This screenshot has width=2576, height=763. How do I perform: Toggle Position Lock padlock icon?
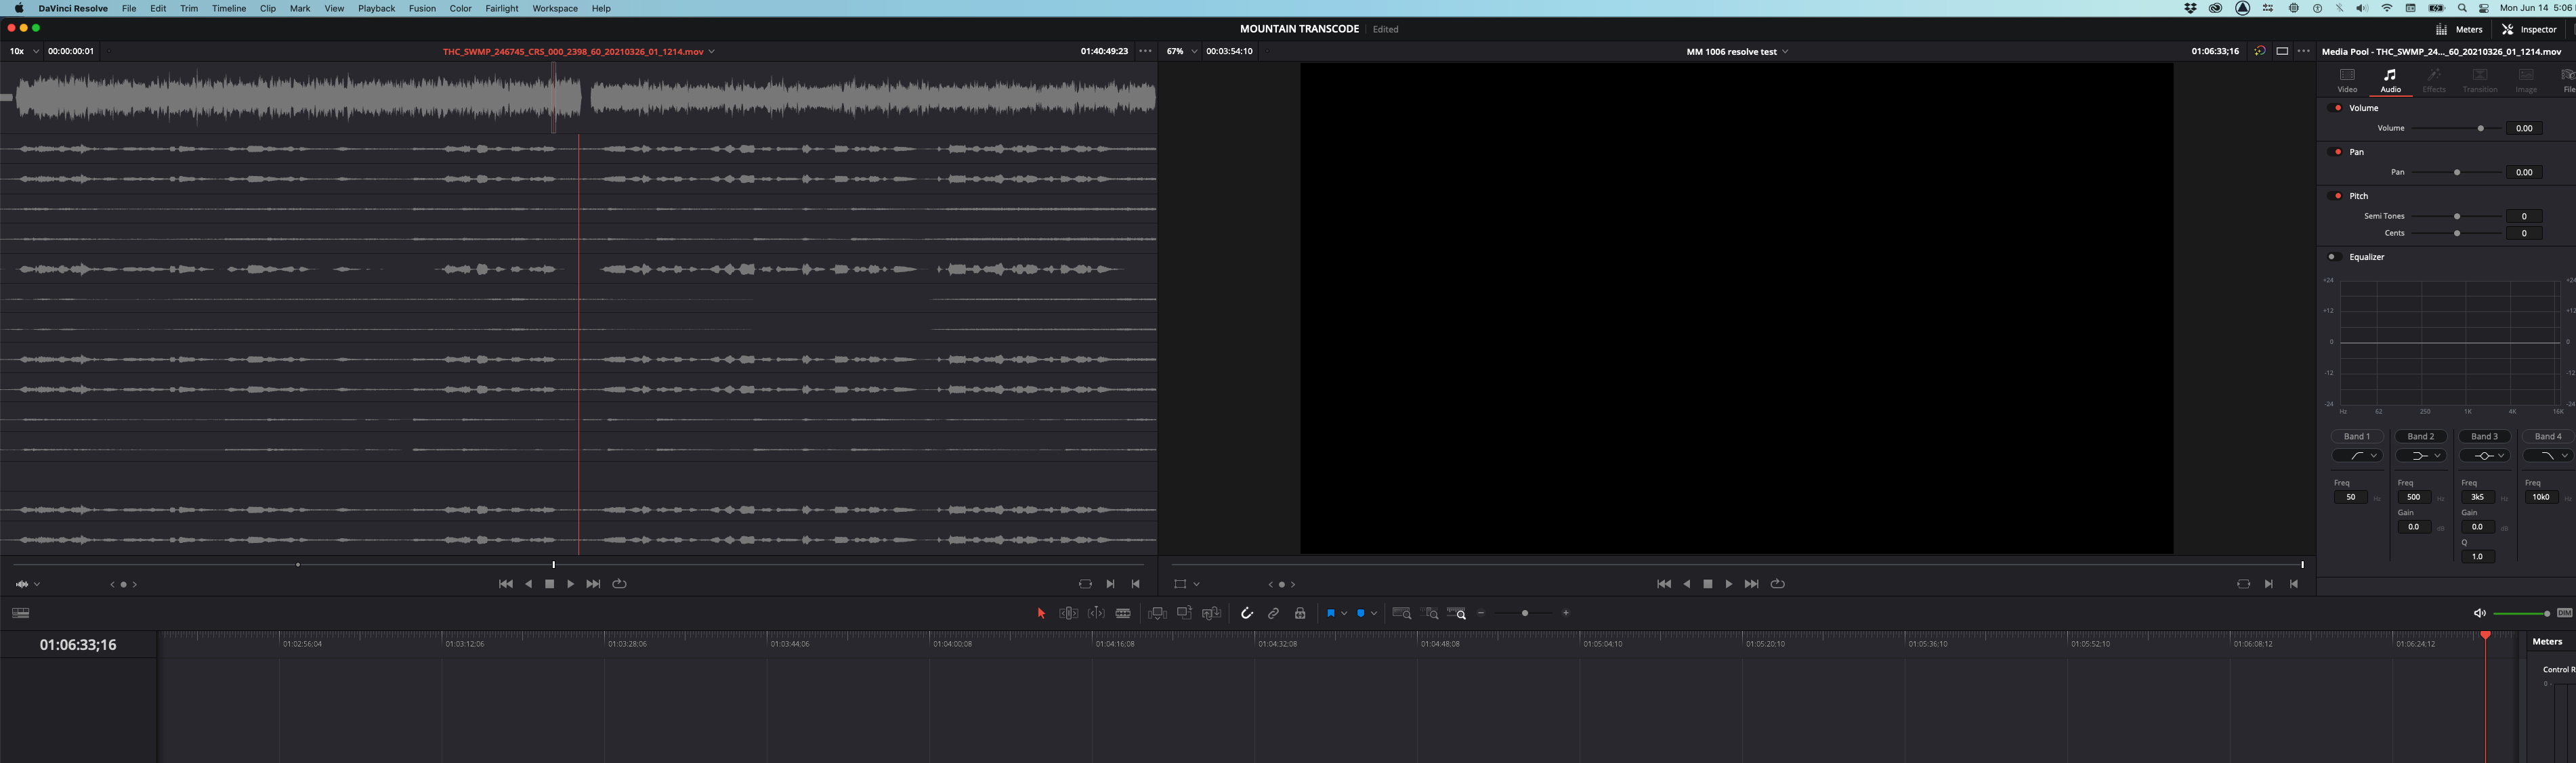click(x=1300, y=613)
